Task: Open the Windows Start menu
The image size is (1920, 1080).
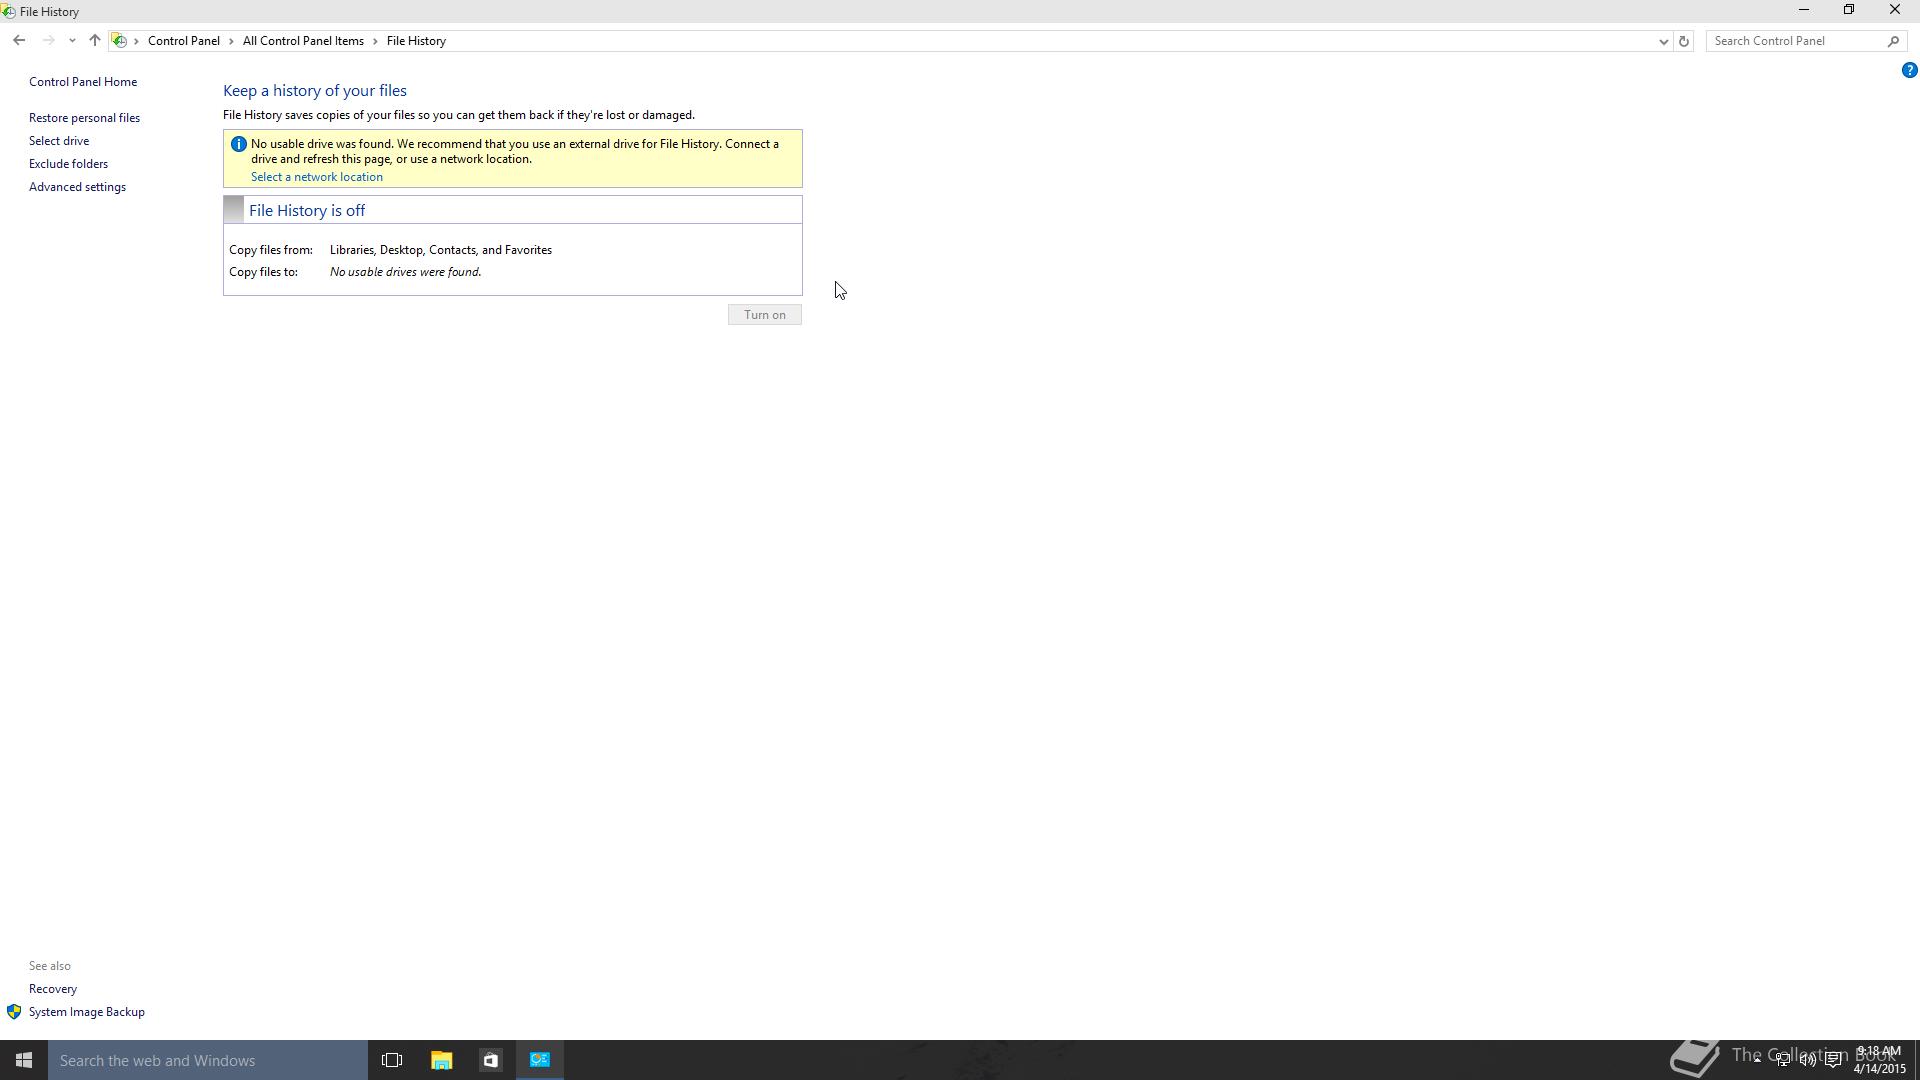Action: (x=24, y=1060)
